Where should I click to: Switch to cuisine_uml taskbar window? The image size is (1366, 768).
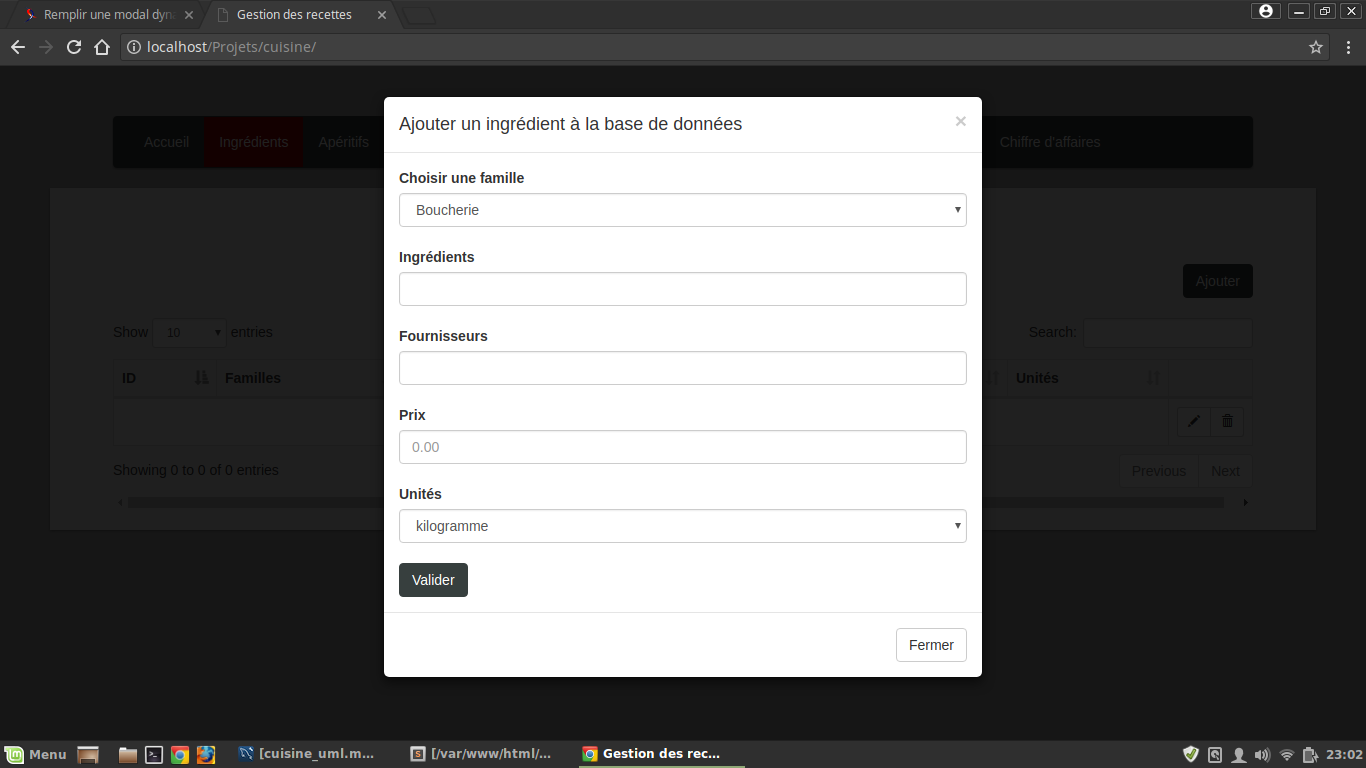coord(307,754)
